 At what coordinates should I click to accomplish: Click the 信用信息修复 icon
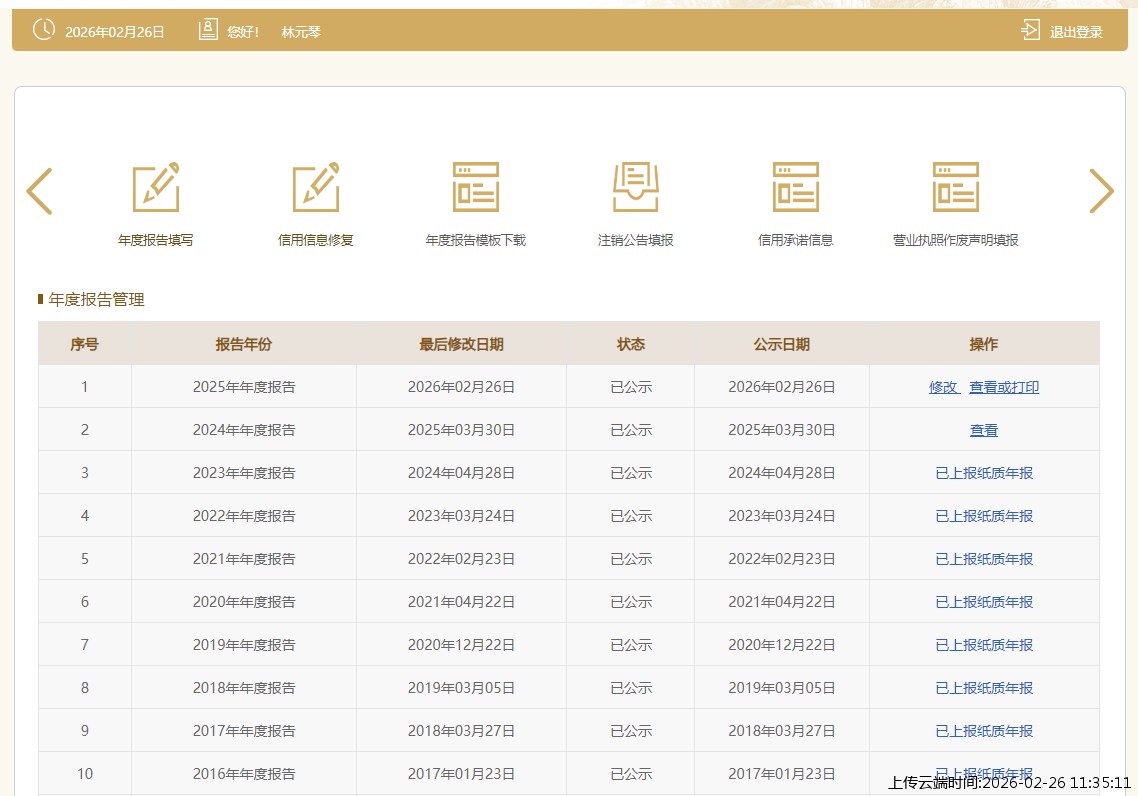click(x=316, y=187)
